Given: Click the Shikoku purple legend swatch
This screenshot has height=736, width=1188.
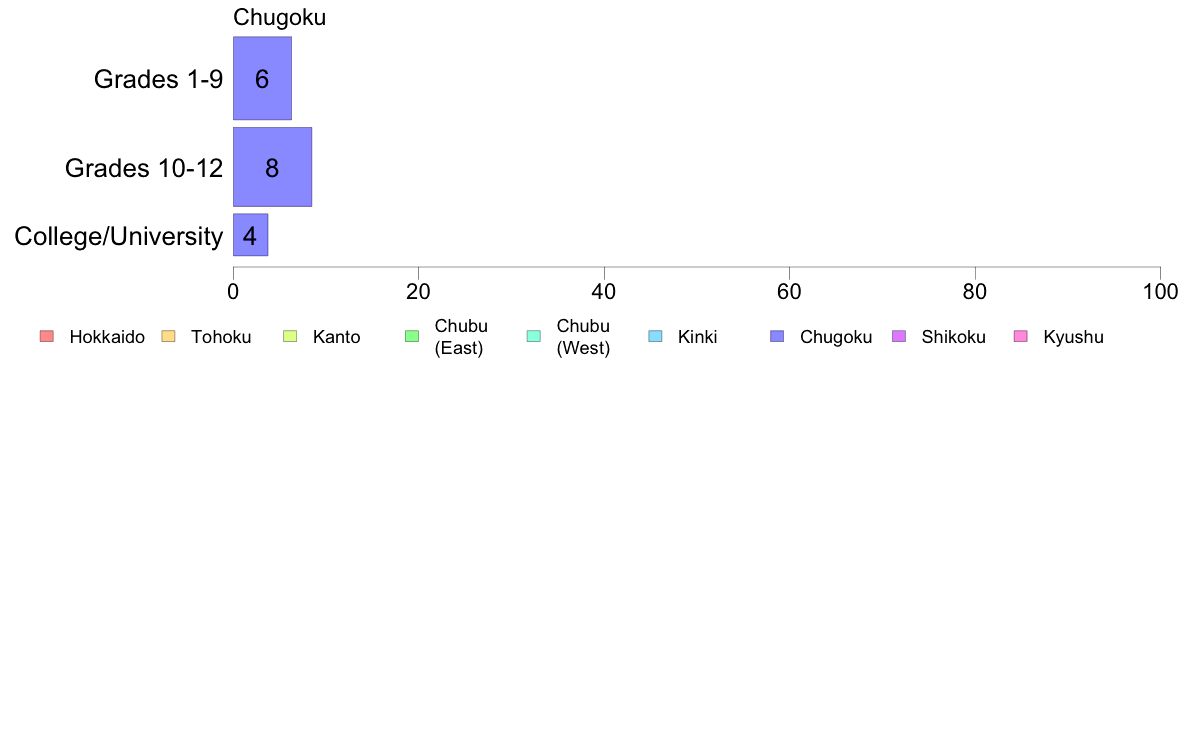Looking at the screenshot, I should coord(899,337).
